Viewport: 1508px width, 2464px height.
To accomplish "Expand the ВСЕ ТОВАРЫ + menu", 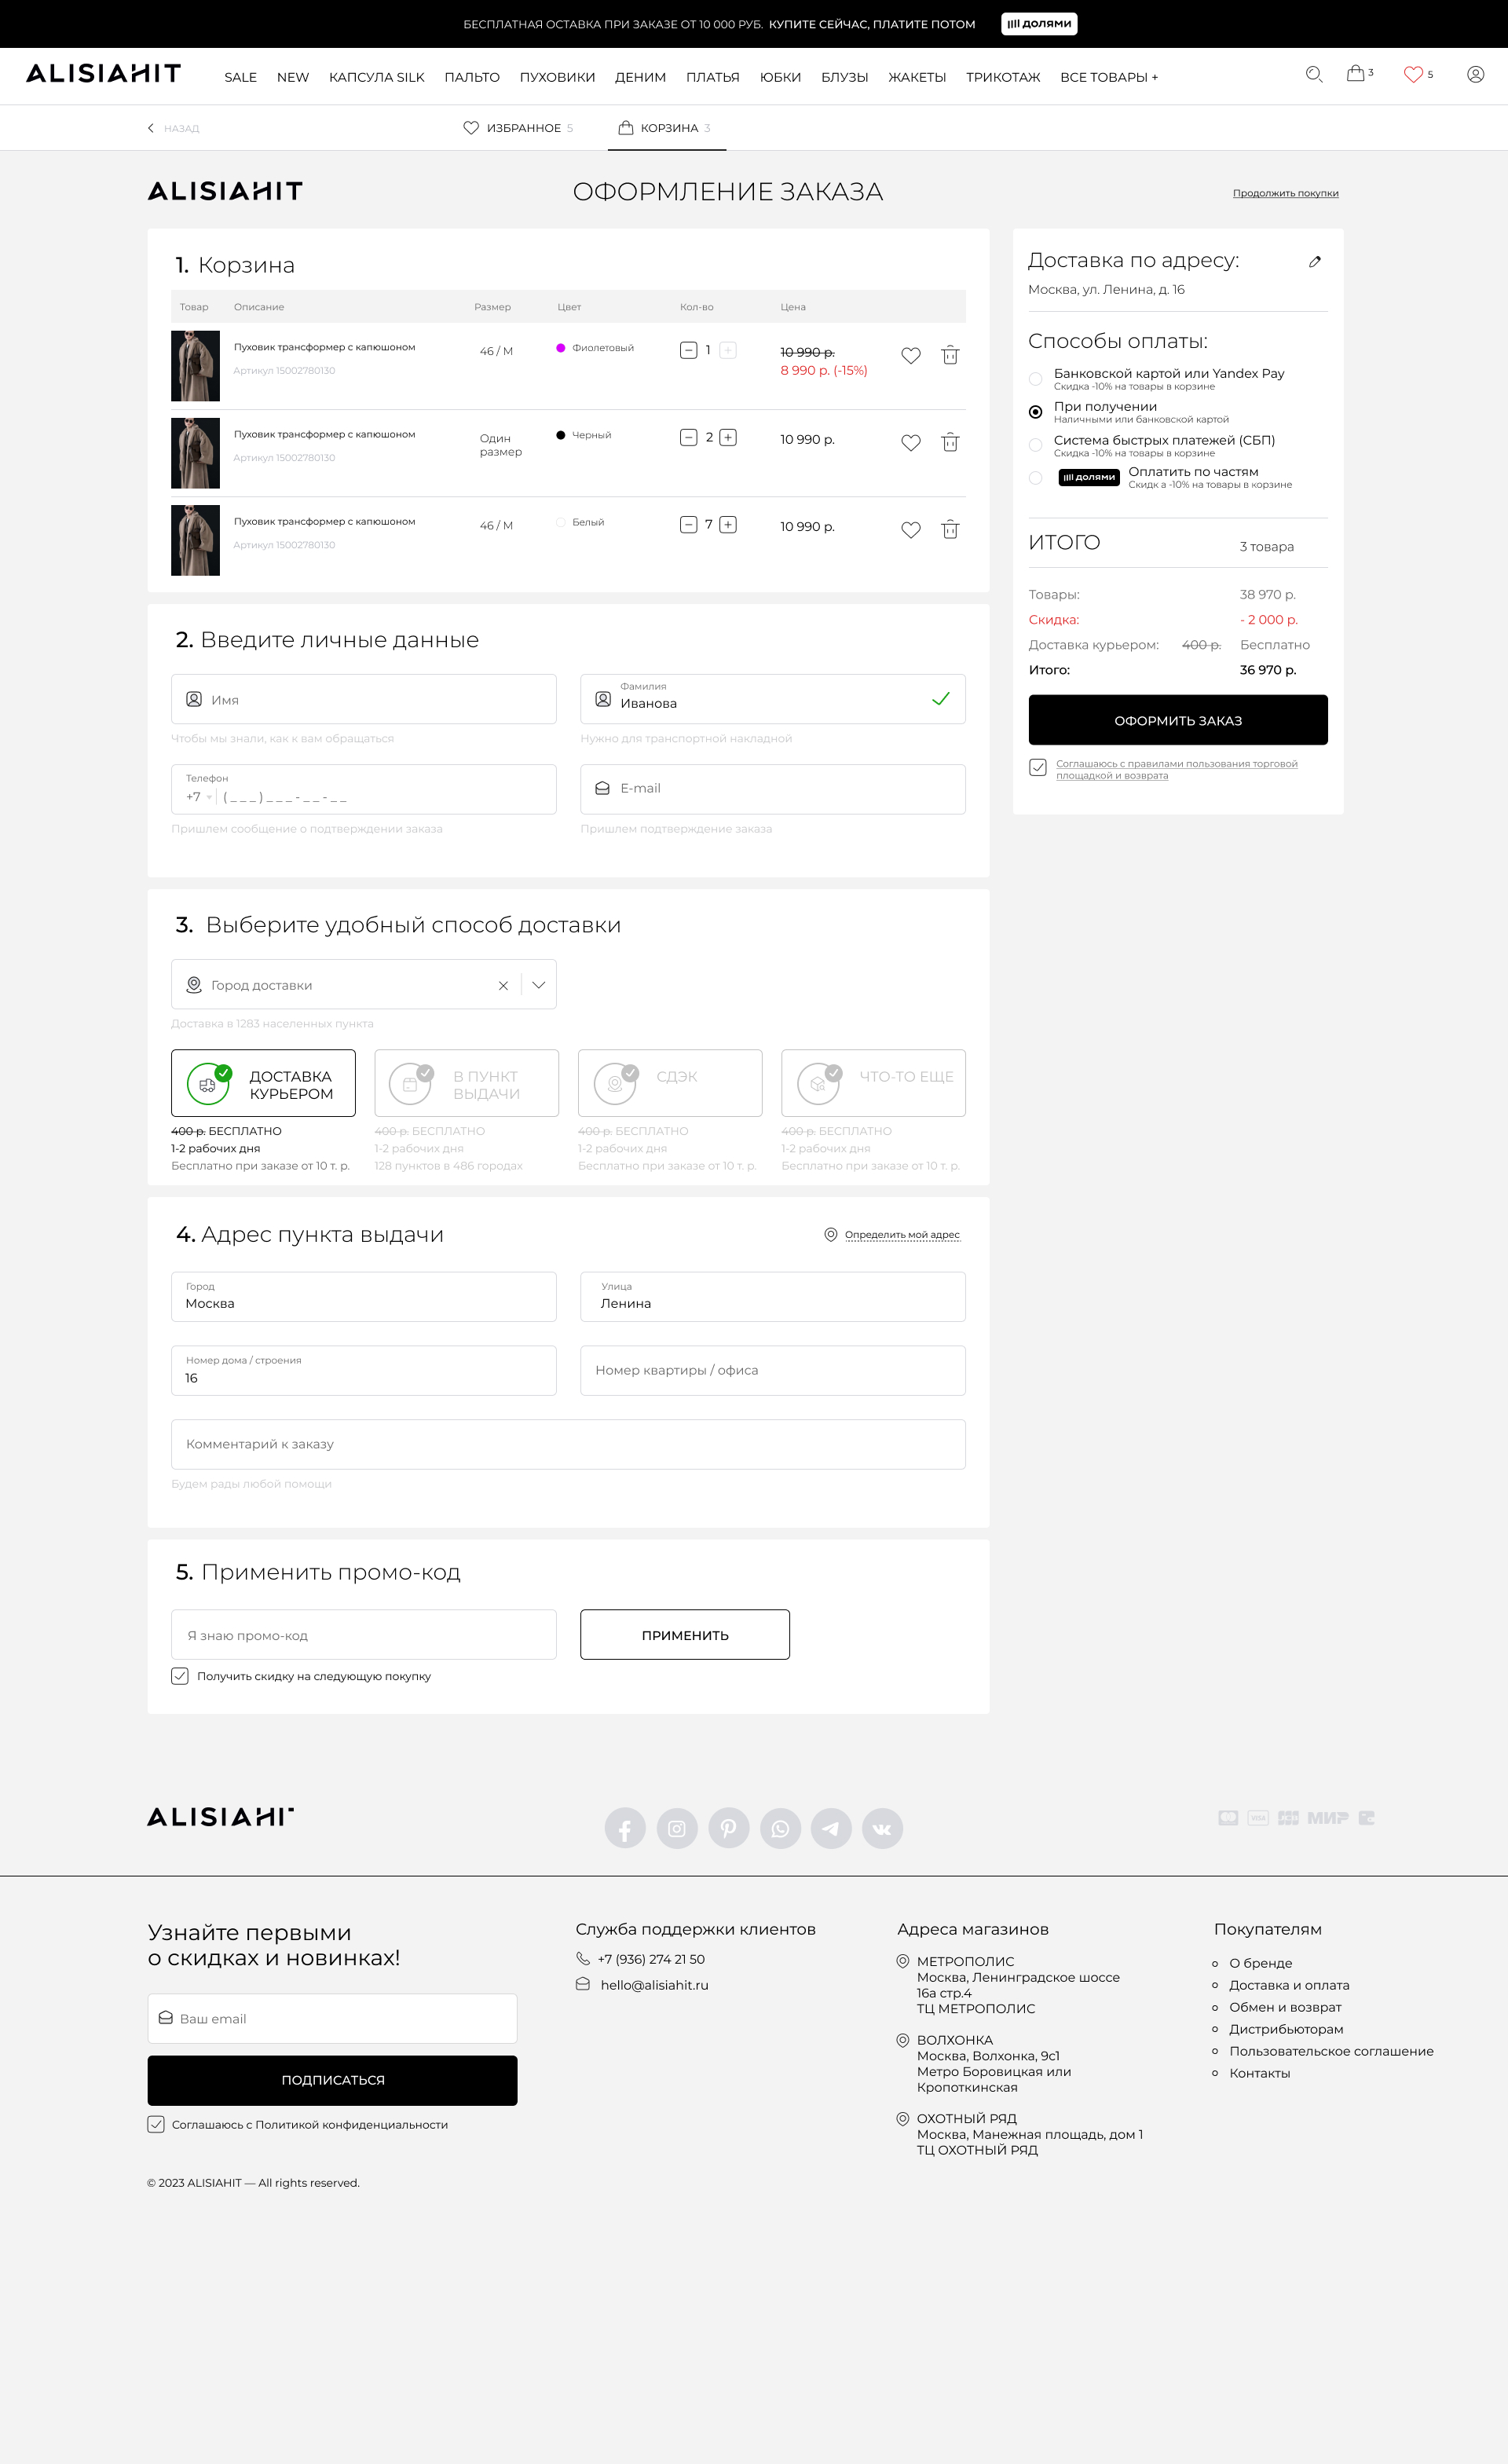I will pyautogui.click(x=1108, y=77).
